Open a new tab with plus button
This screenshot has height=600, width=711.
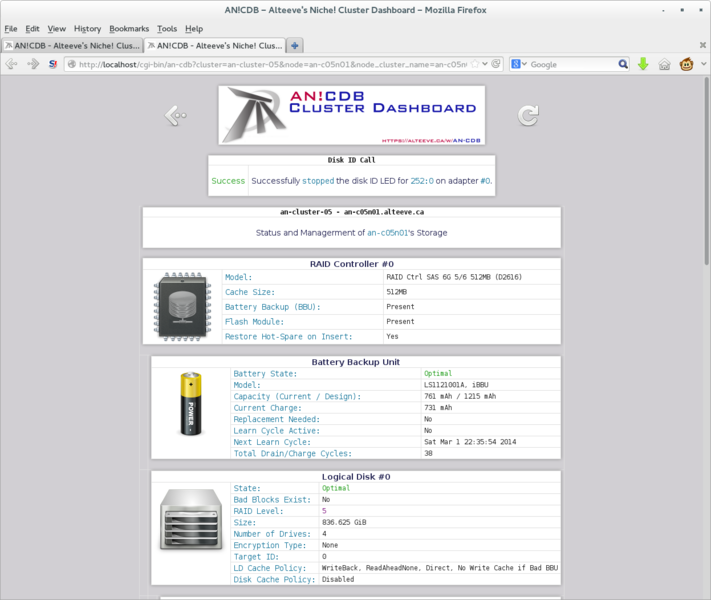296,46
